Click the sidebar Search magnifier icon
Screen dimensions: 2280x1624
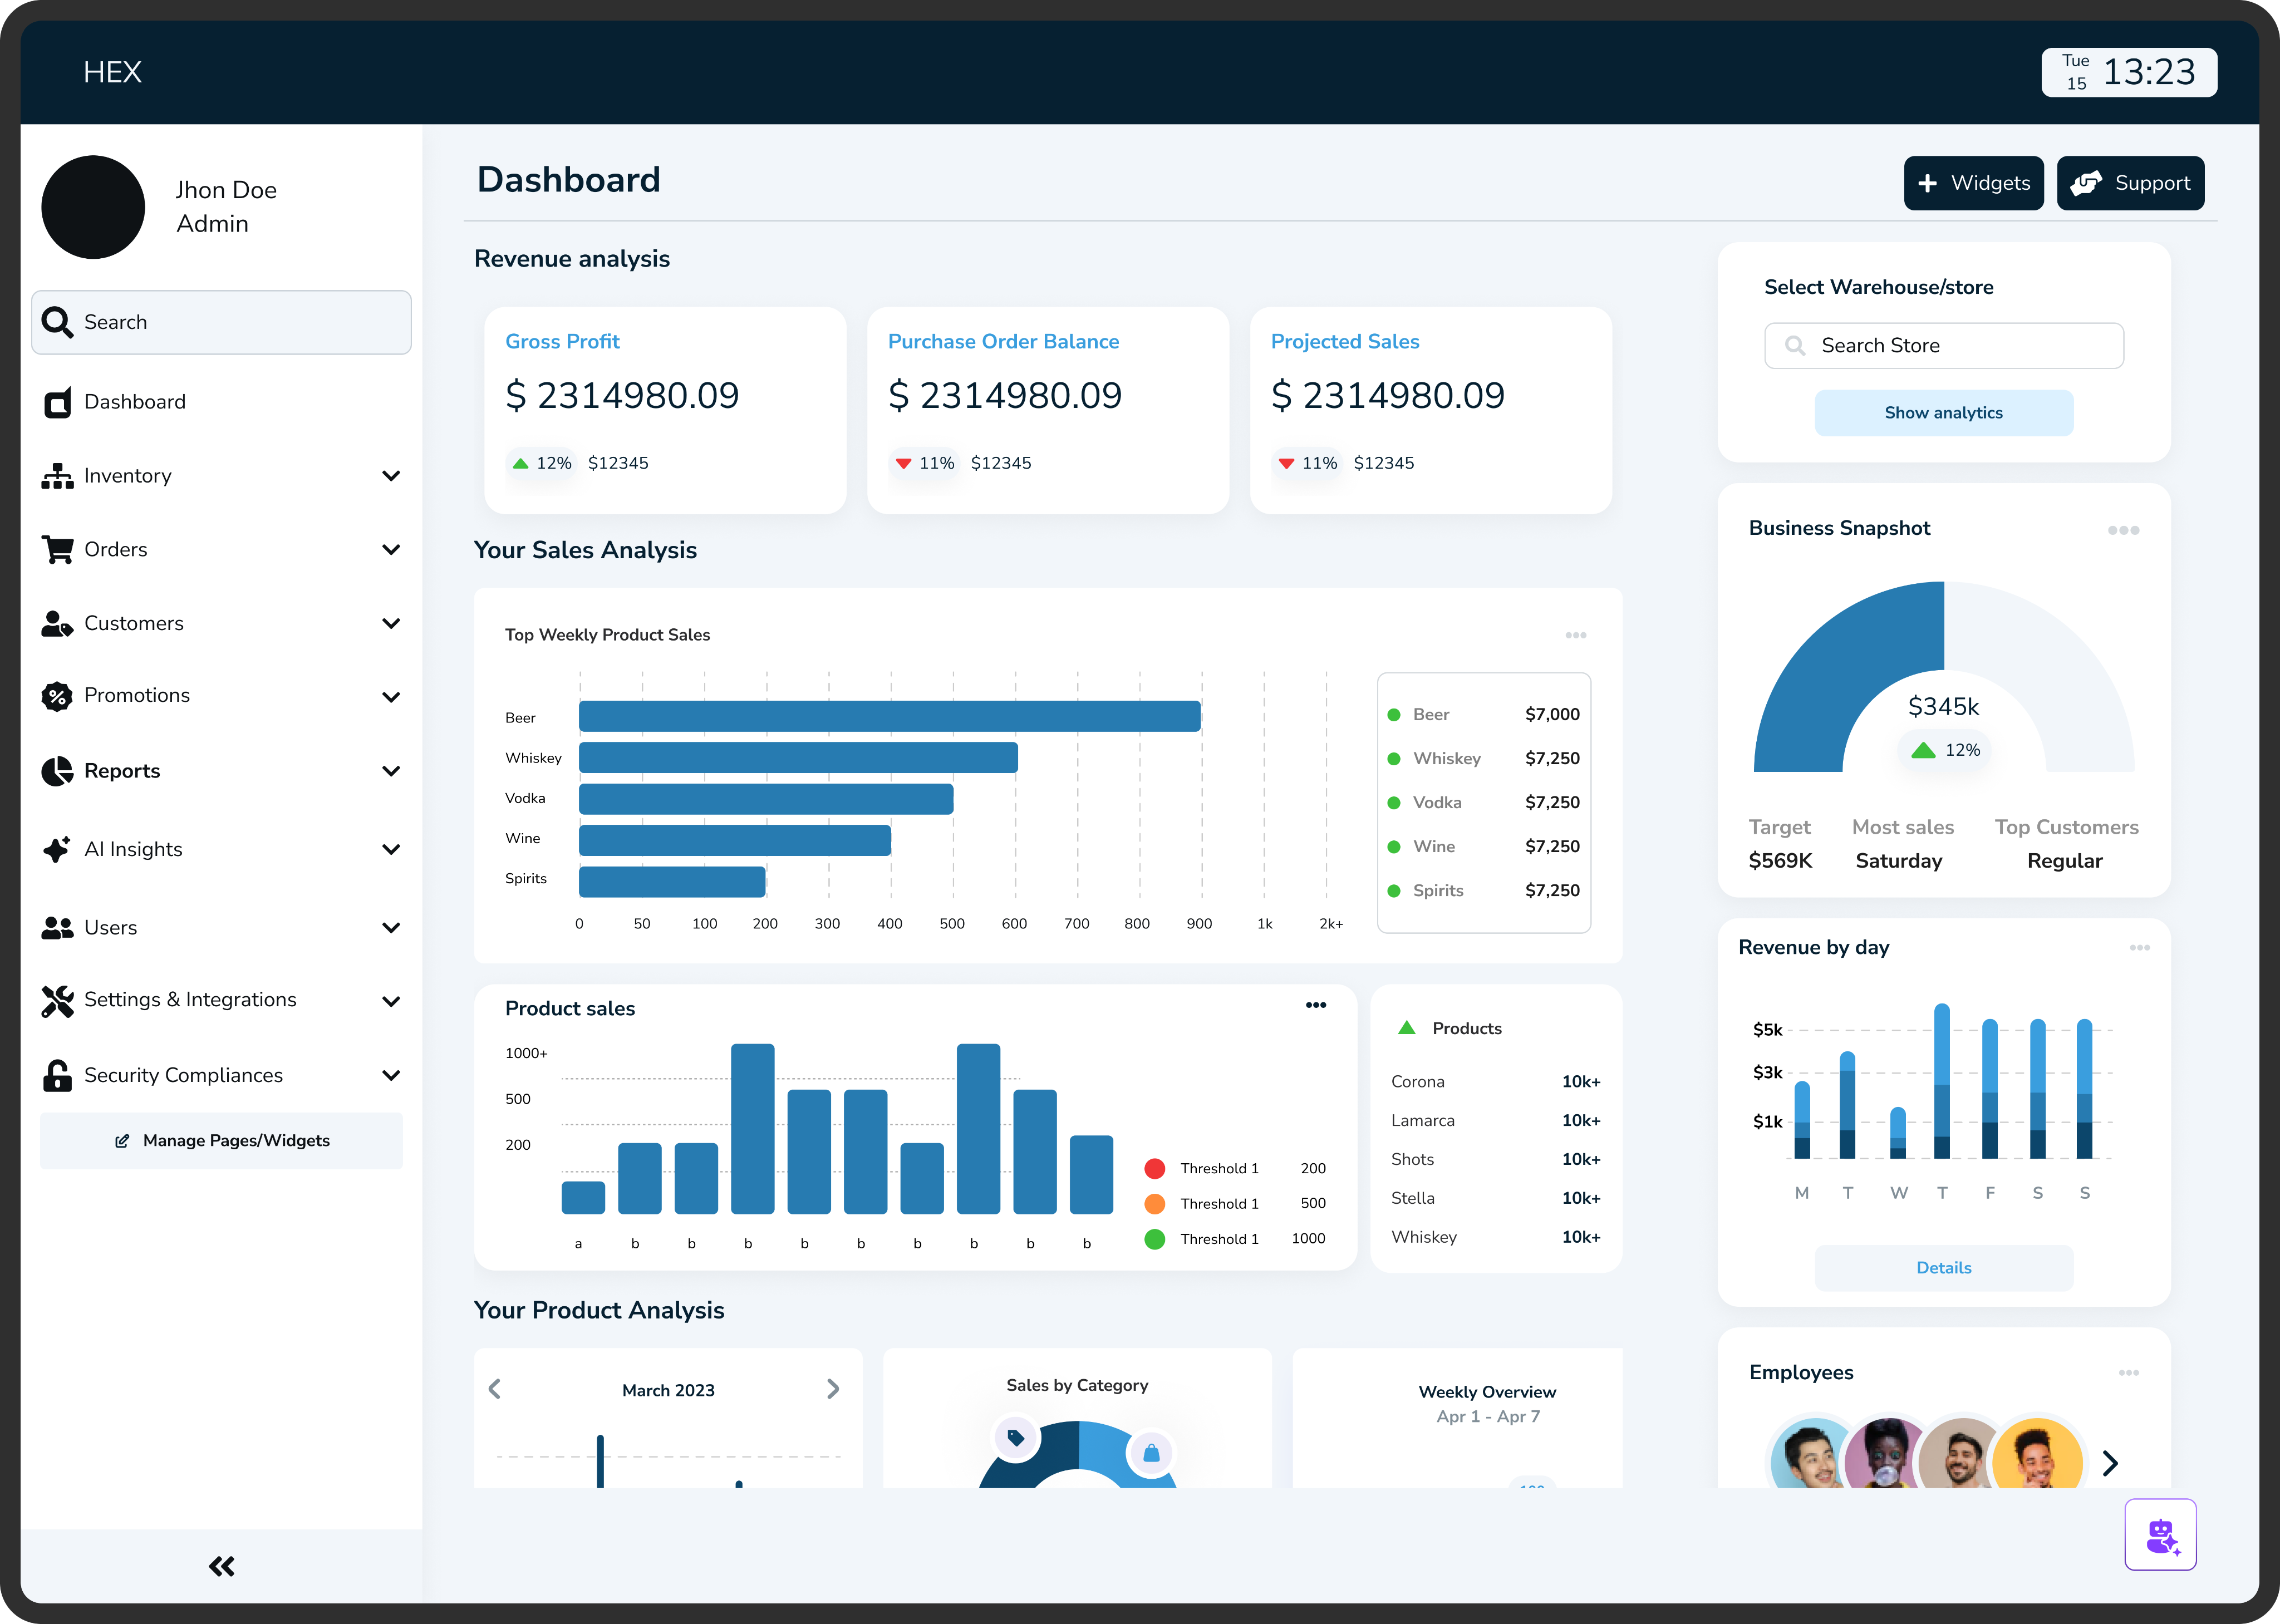pyautogui.click(x=57, y=322)
